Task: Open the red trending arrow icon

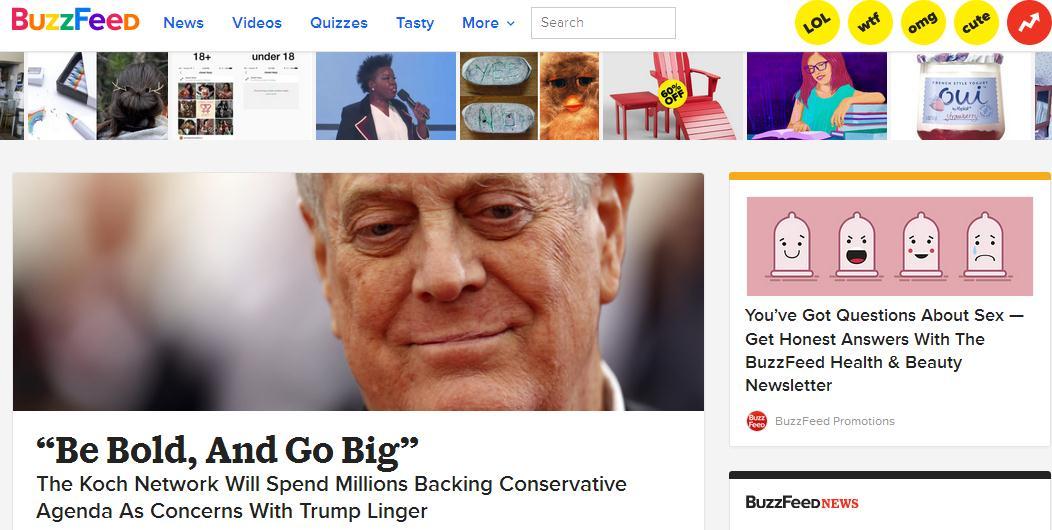Action: [x=1029, y=22]
